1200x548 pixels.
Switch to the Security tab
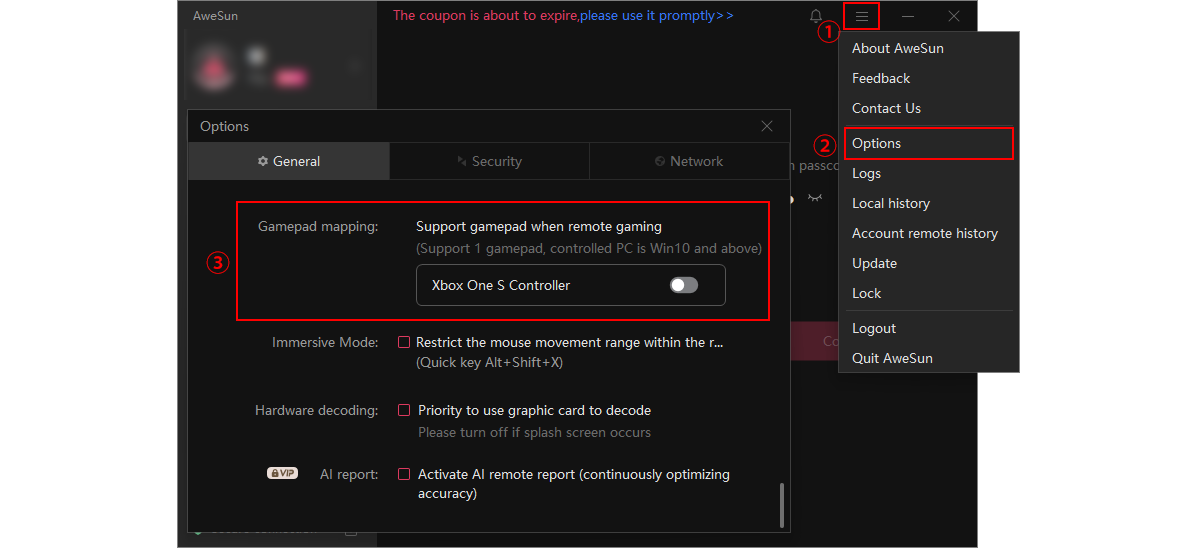click(489, 161)
